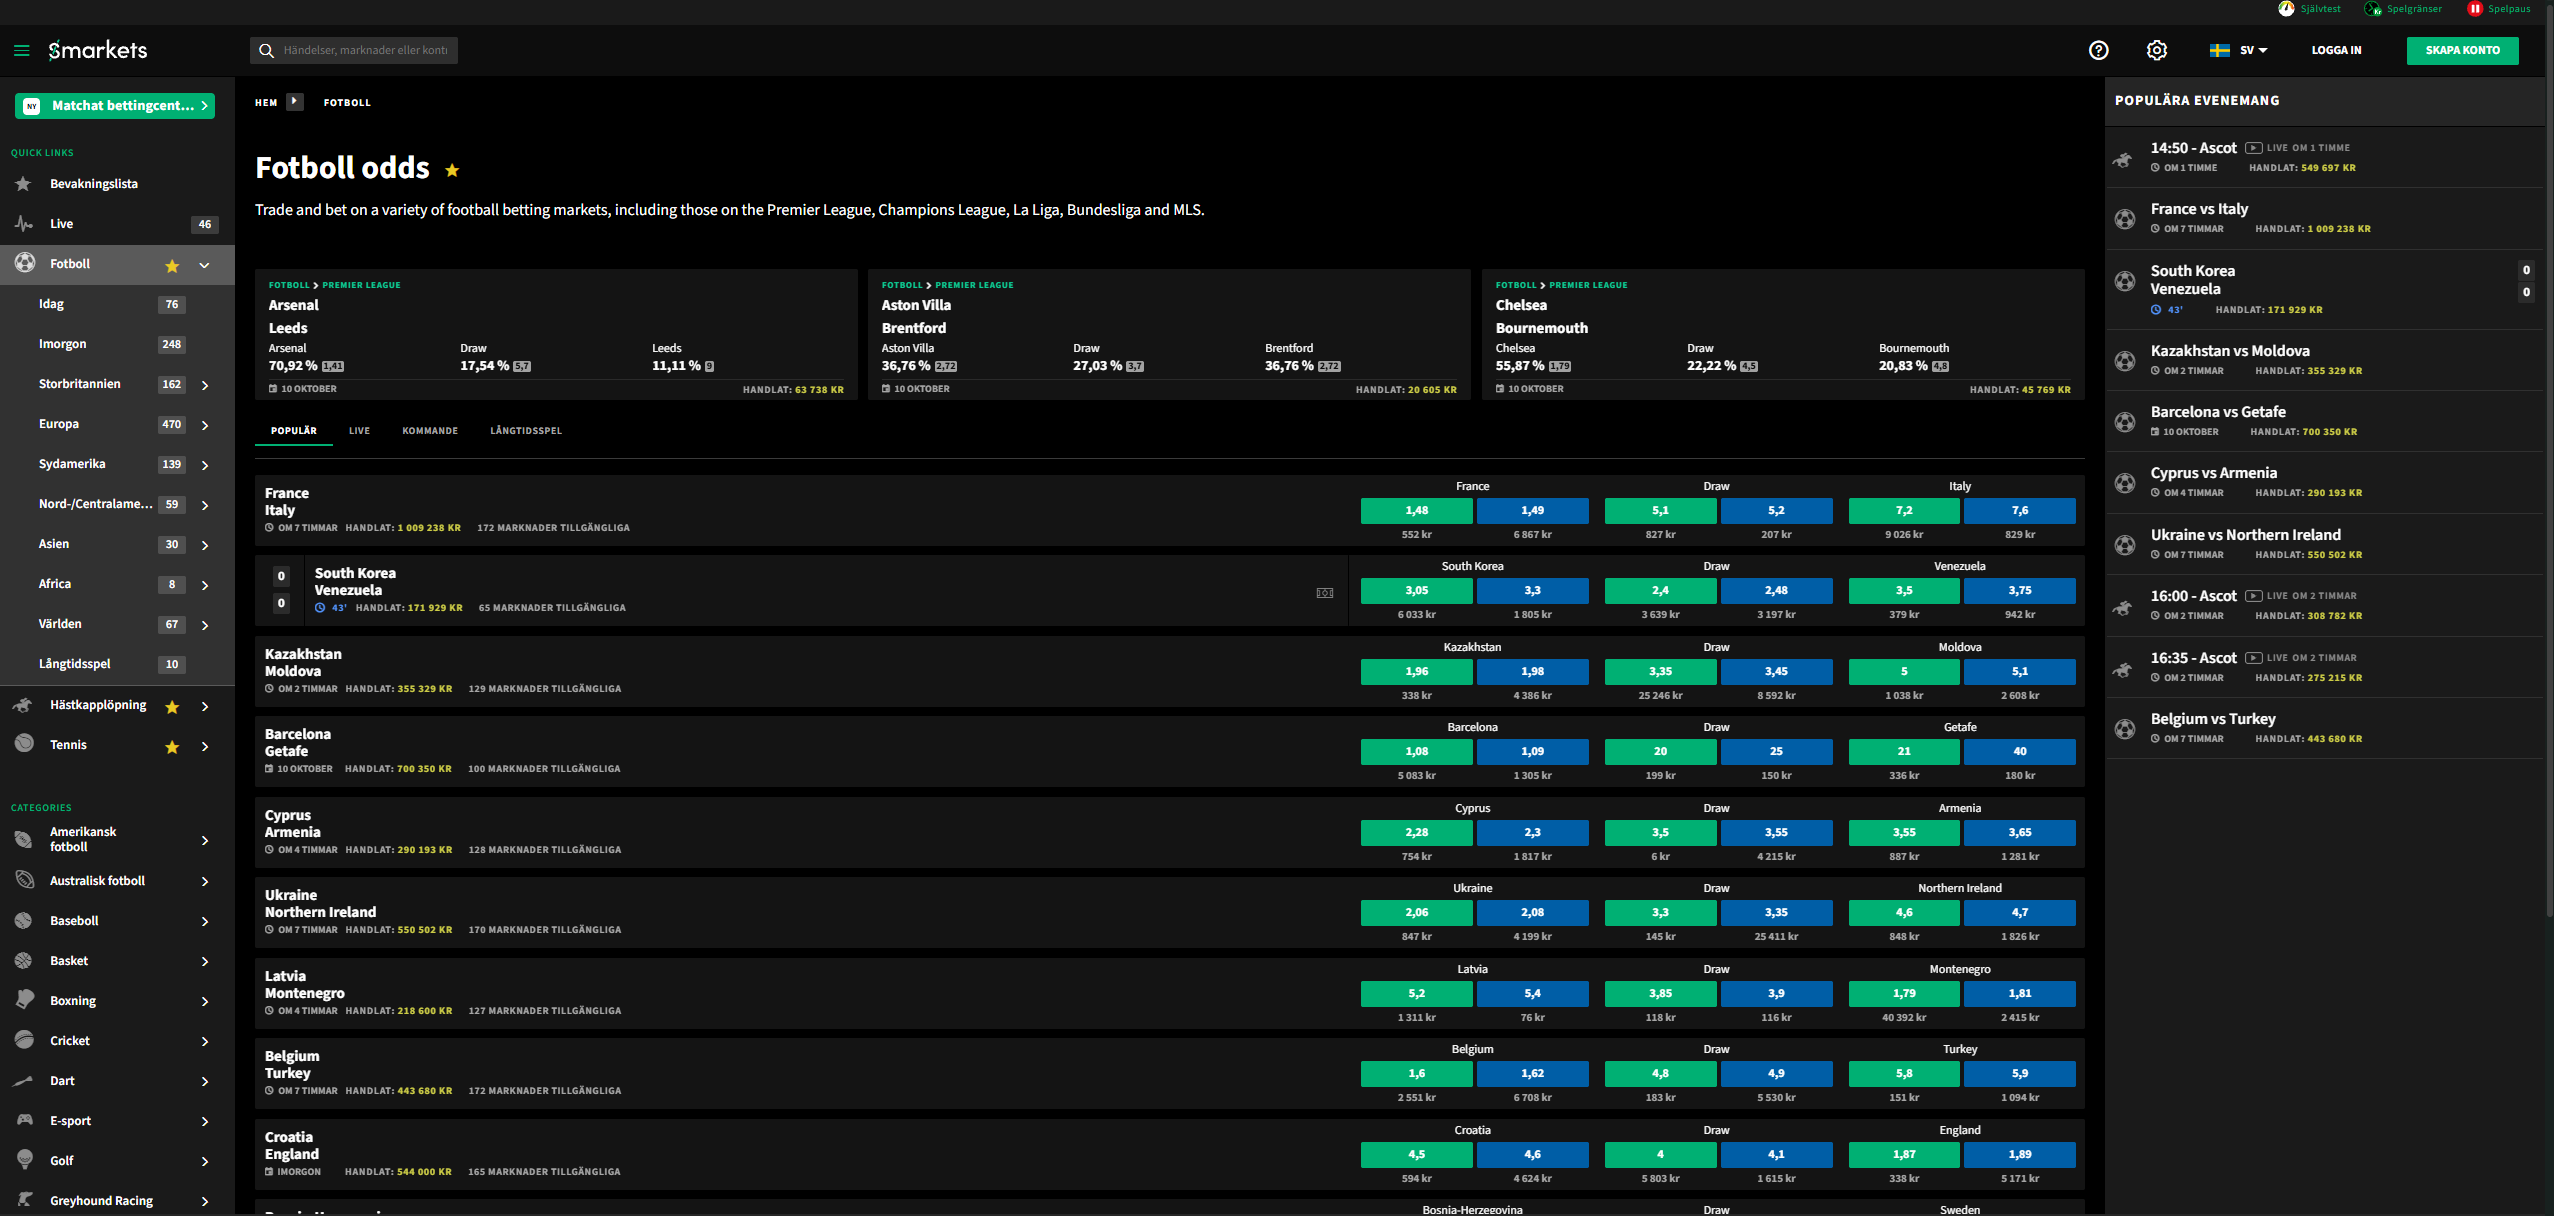
Task: Click the Logga in link
Action: pyautogui.click(x=2336, y=50)
